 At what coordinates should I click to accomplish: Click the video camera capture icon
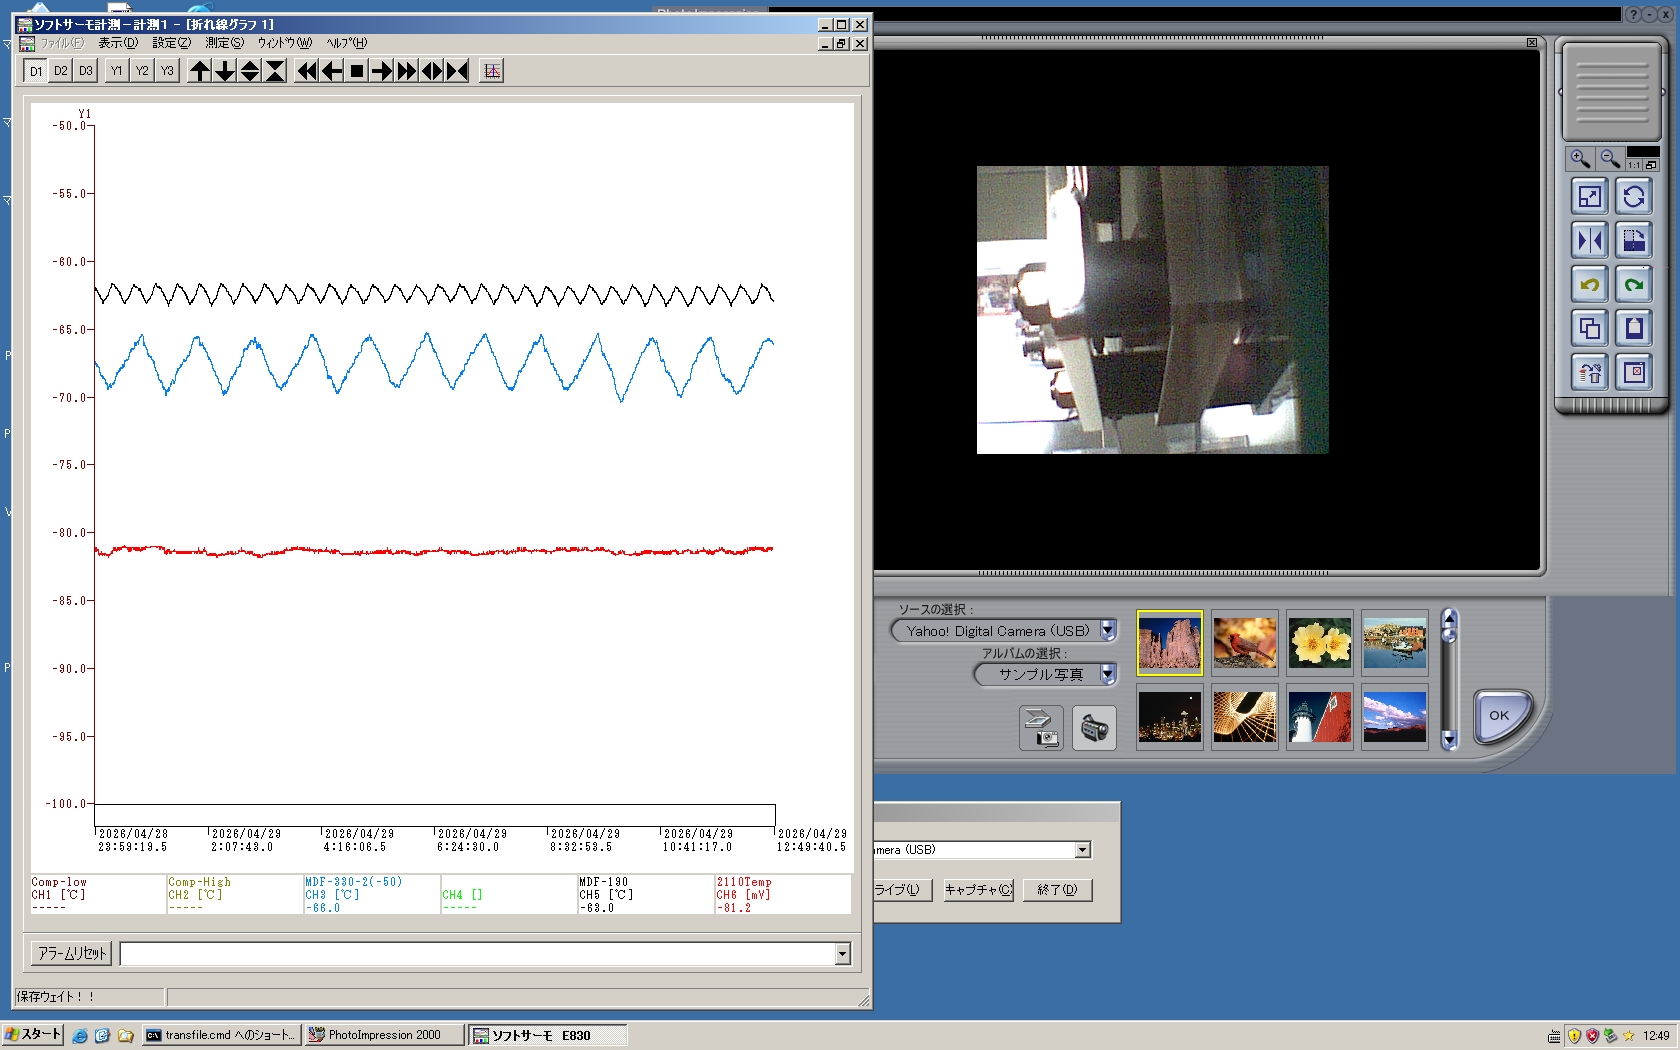(x=1095, y=728)
